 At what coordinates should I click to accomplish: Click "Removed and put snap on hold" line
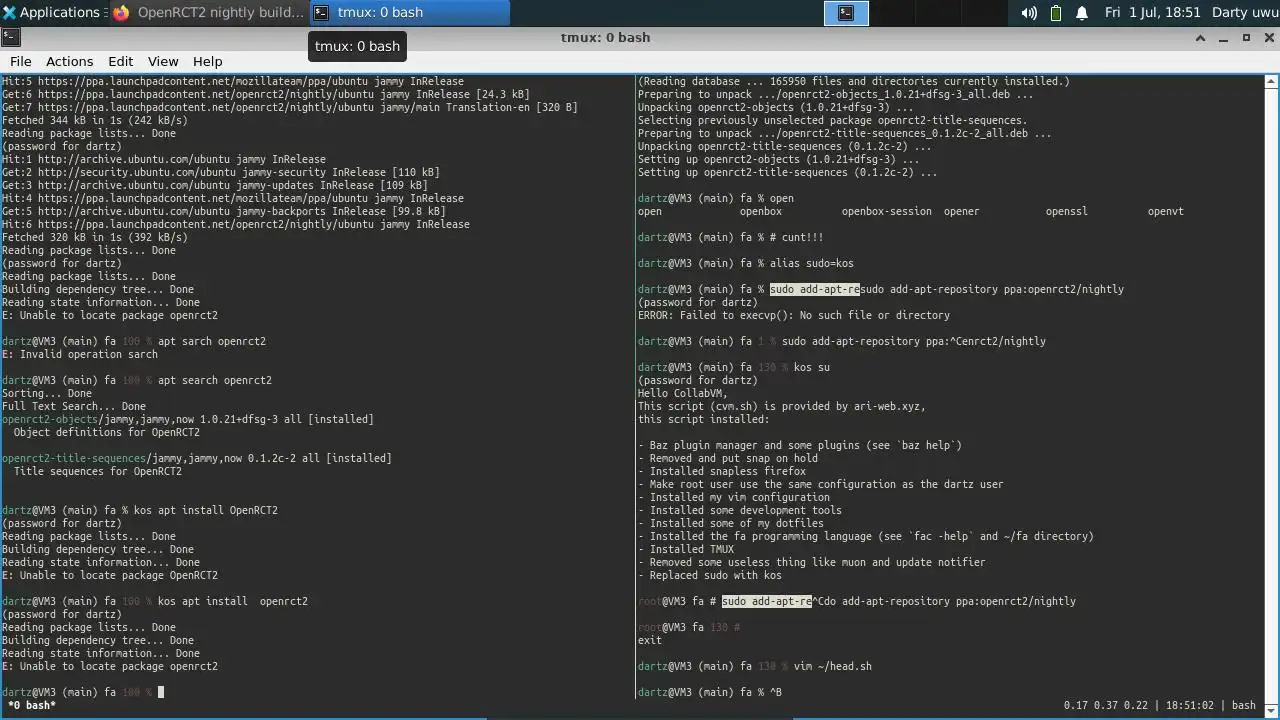(728, 458)
